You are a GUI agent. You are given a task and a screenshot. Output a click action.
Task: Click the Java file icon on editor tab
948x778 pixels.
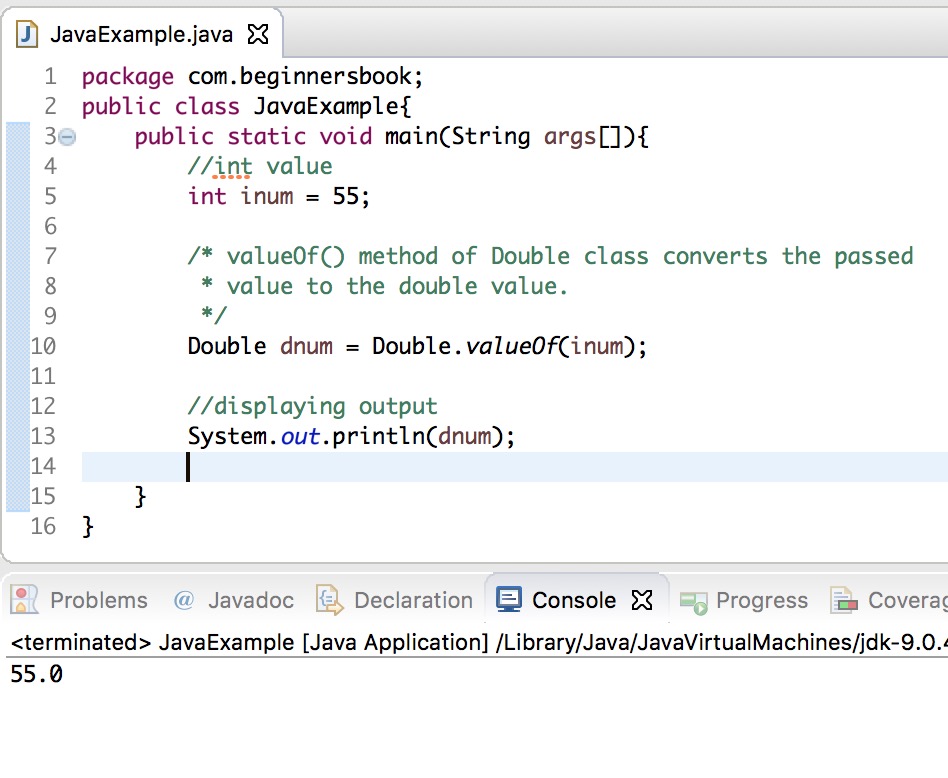coord(27,34)
